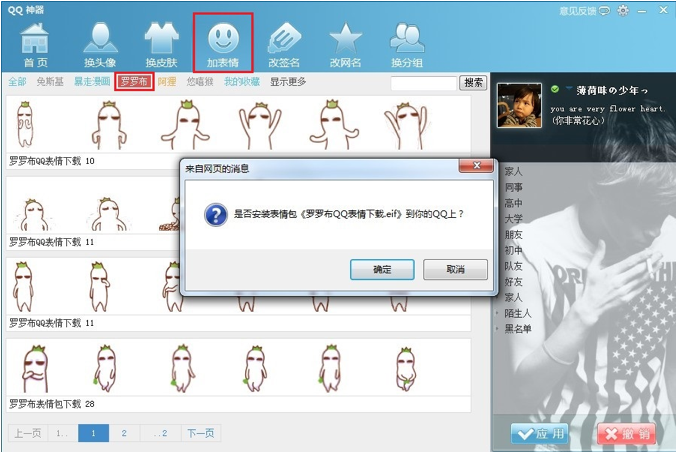Select the 大学 contact group
This screenshot has height=453, width=678.
point(513,219)
